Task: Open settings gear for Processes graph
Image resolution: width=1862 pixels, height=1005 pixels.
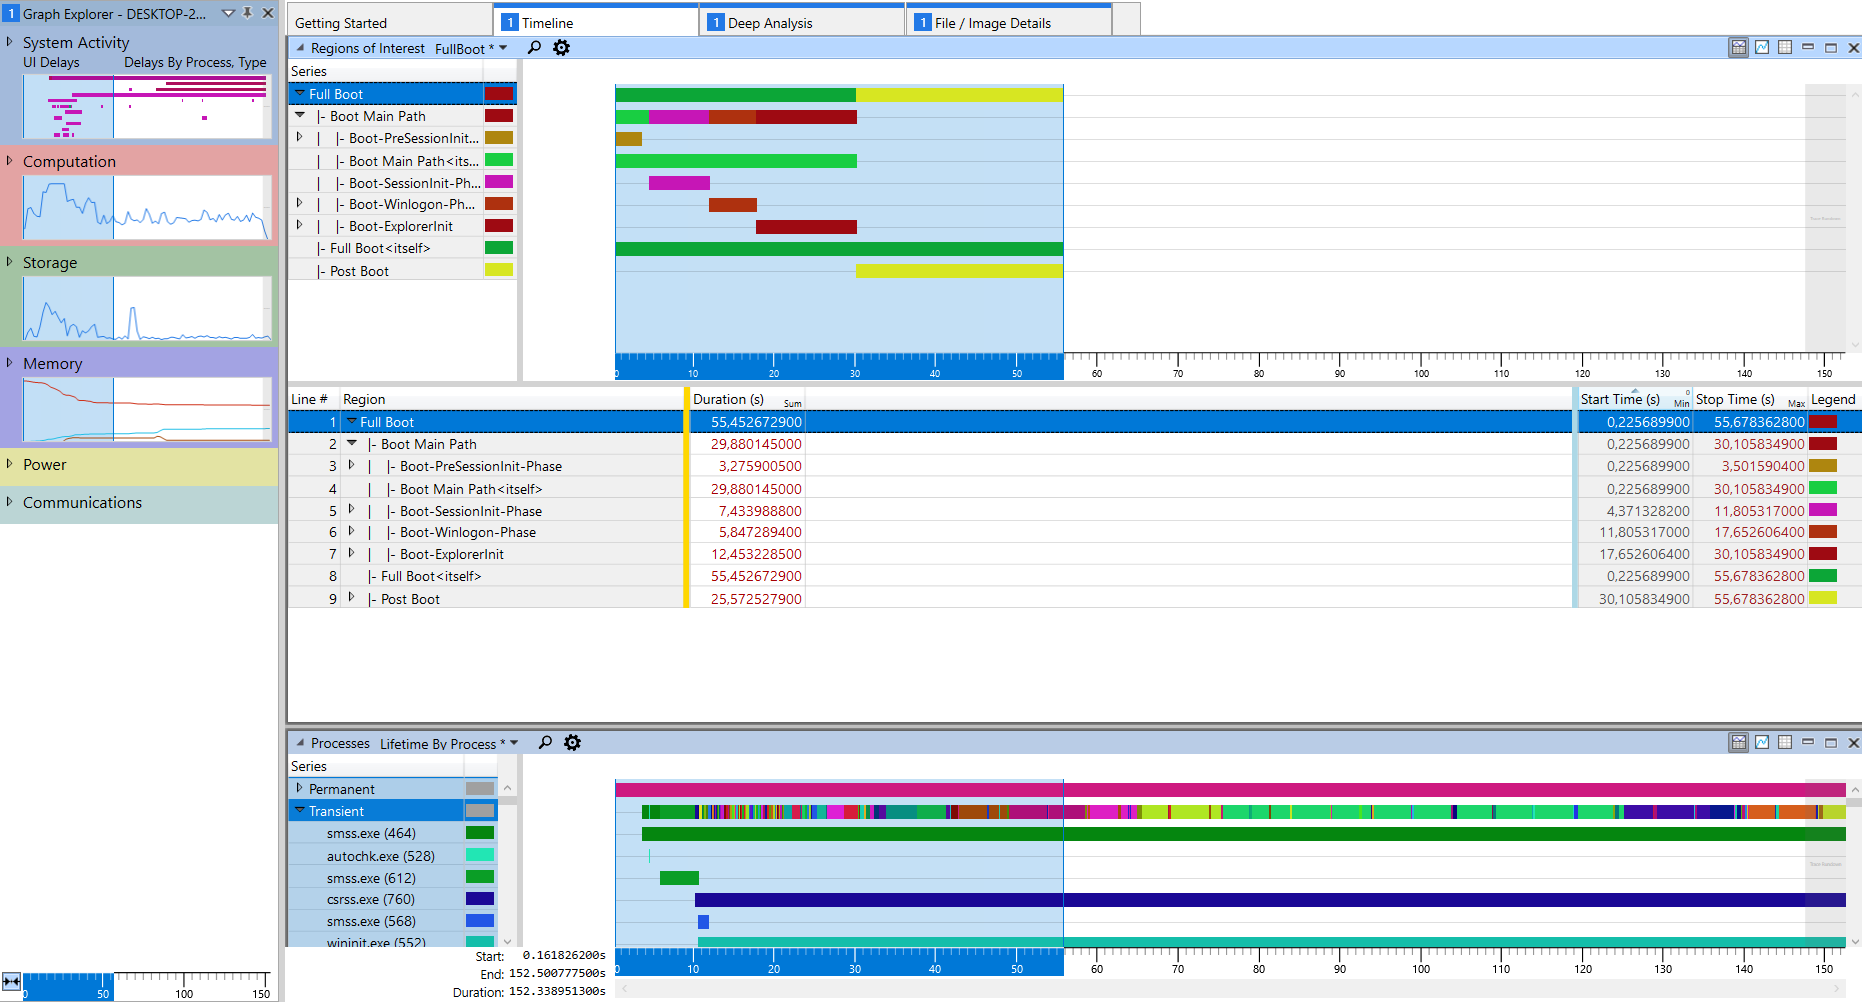Action: tap(572, 743)
